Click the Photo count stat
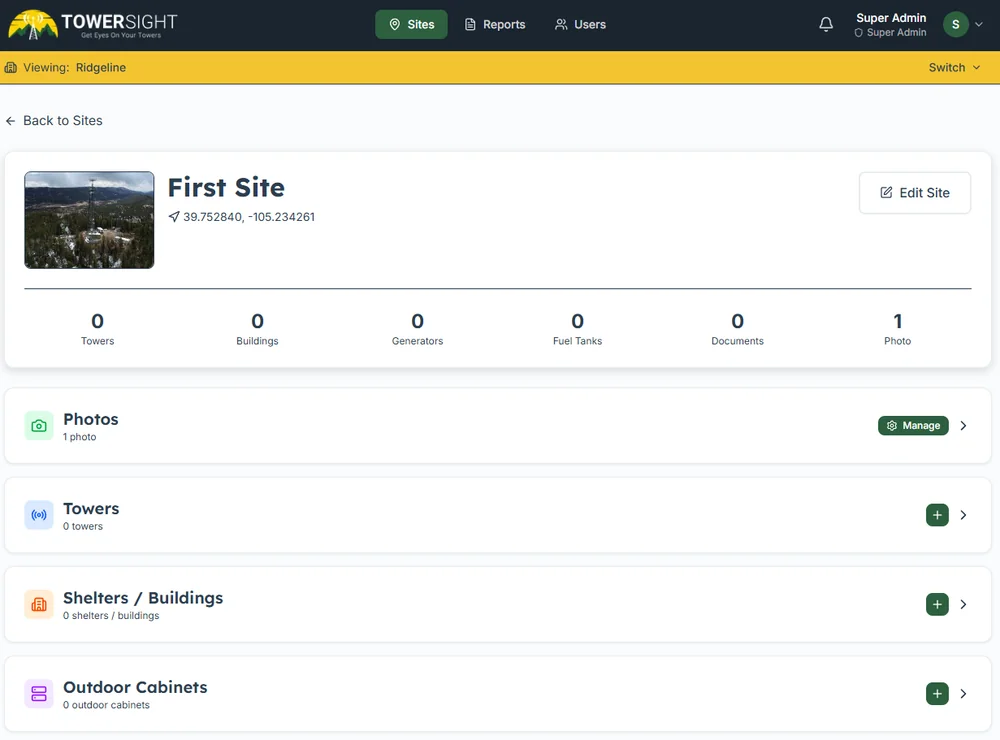Image resolution: width=1000 pixels, height=740 pixels. coord(897,328)
